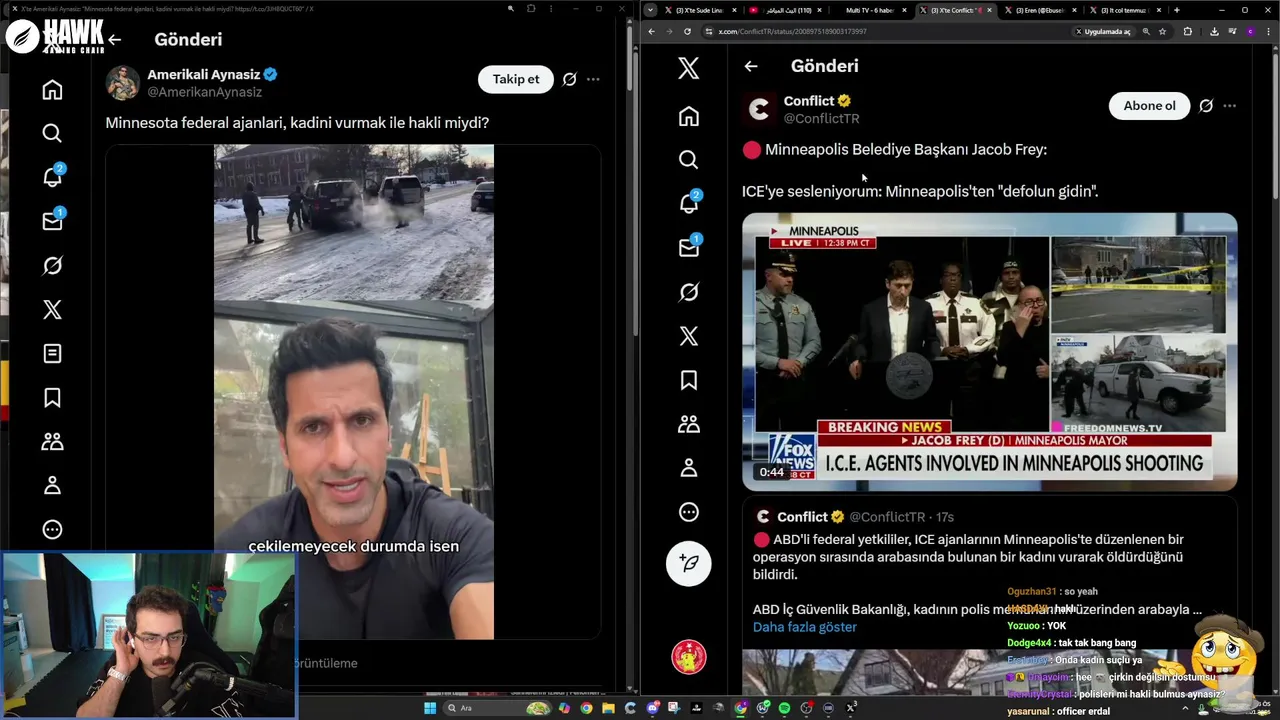Image resolution: width=1280 pixels, height=720 pixels.
Task: Open Chrome three-dot menu
Action: pos(1269,31)
